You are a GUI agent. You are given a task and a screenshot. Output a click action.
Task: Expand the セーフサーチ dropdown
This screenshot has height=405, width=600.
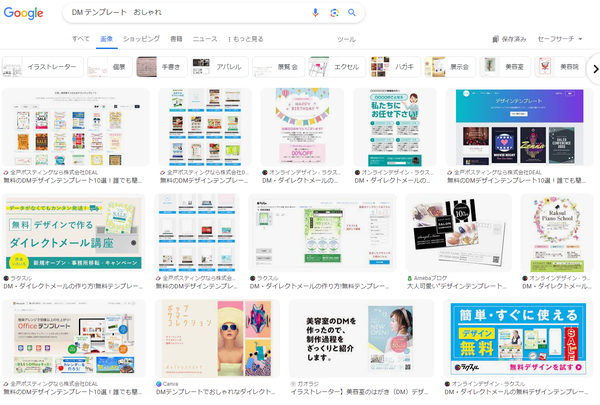[560, 39]
